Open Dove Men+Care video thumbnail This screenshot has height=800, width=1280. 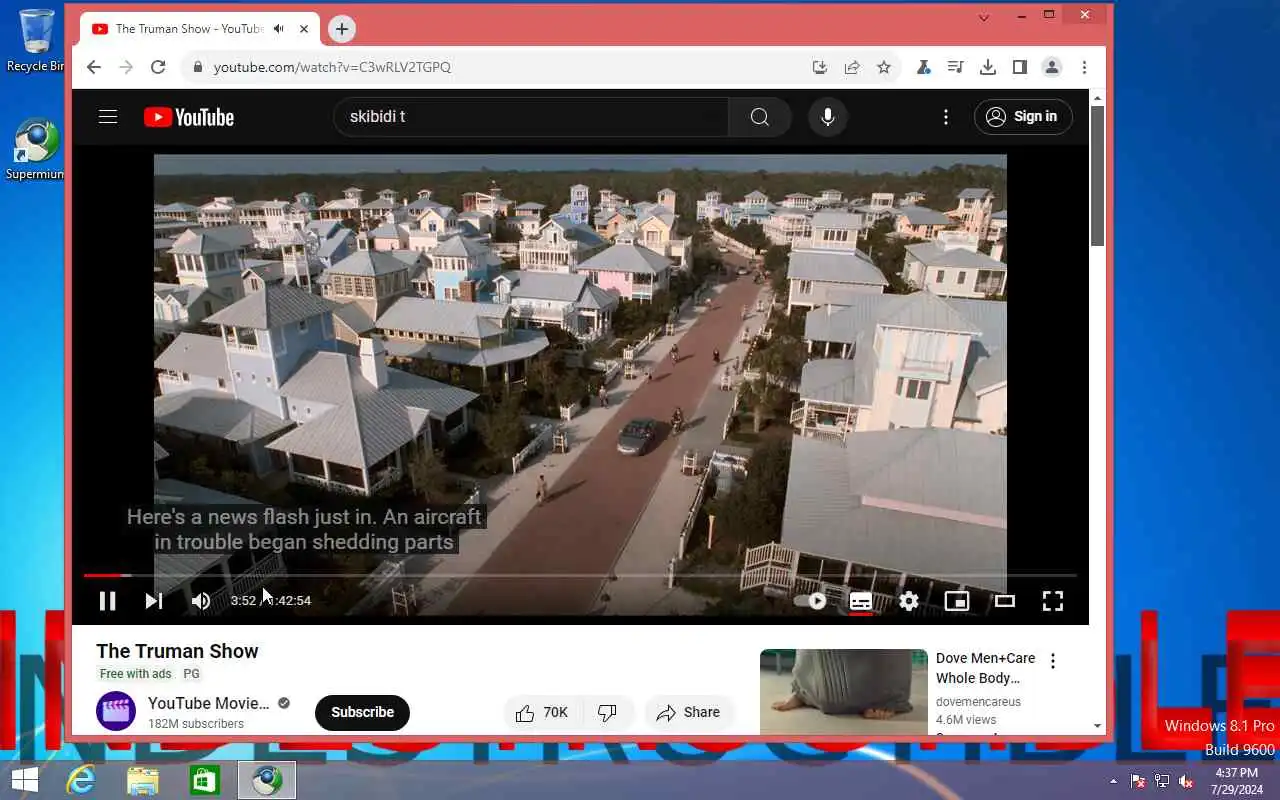844,691
